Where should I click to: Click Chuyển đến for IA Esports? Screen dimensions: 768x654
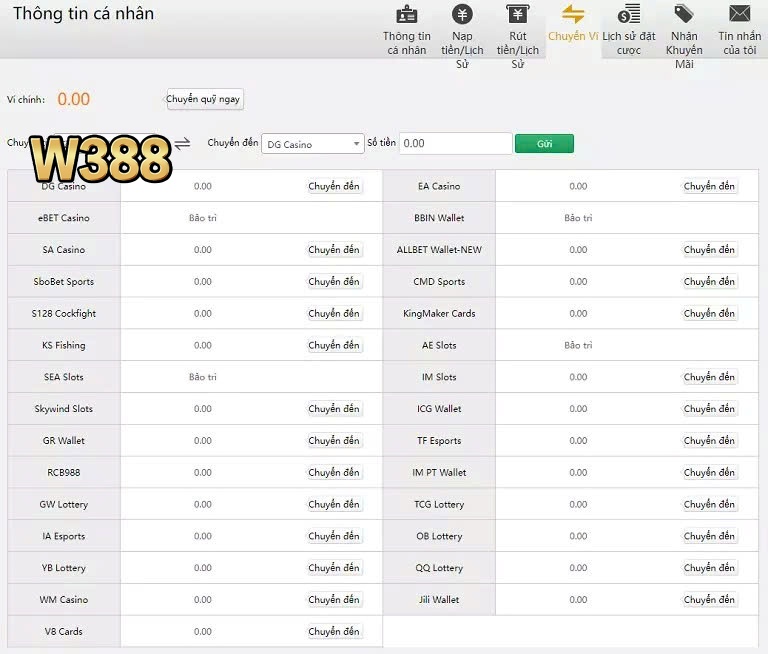pyautogui.click(x=334, y=536)
